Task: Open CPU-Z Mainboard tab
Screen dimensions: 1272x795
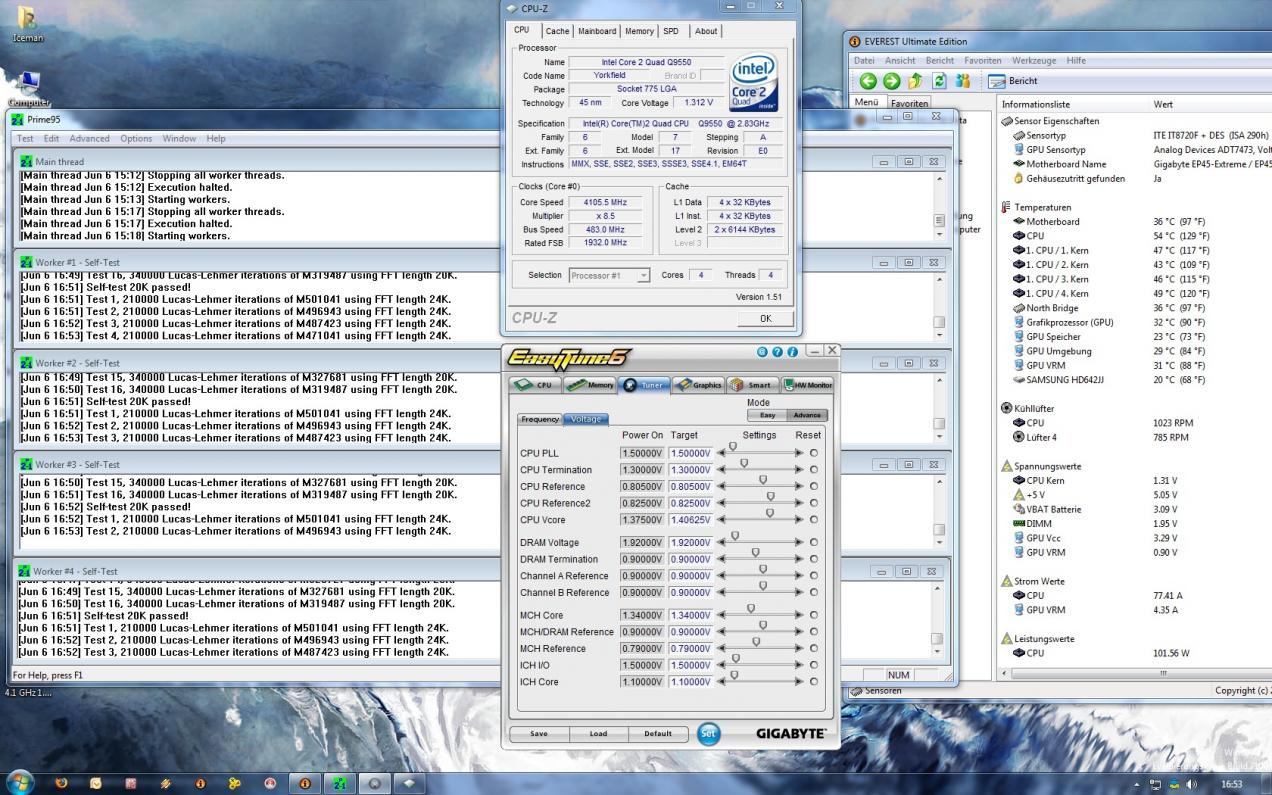Action: [x=597, y=31]
